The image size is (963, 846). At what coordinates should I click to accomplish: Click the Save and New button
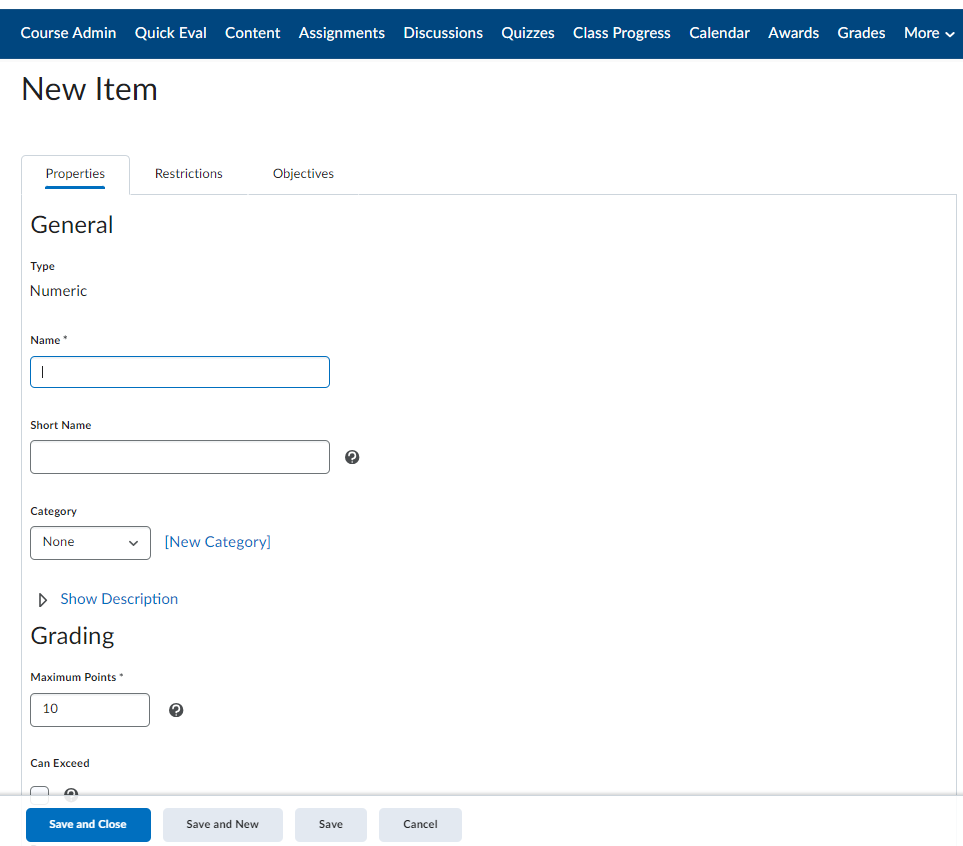222,825
